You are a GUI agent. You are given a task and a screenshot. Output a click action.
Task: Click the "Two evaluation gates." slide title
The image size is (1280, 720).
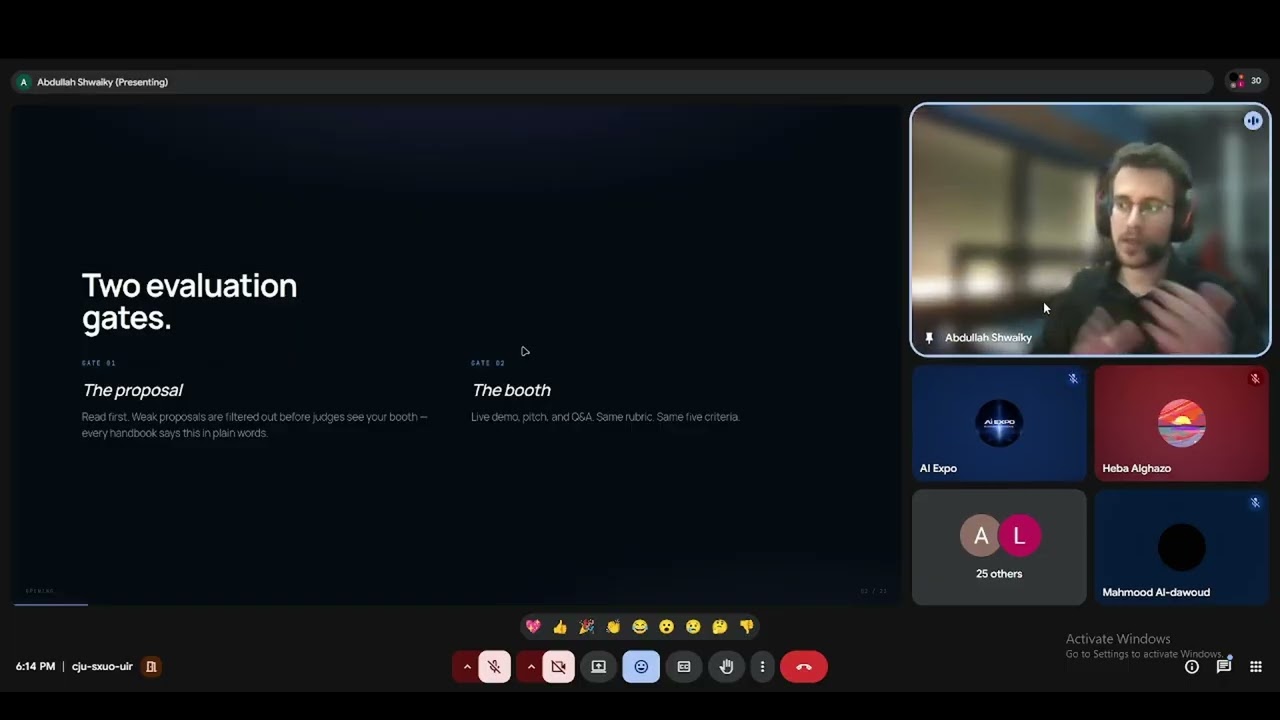pos(189,301)
